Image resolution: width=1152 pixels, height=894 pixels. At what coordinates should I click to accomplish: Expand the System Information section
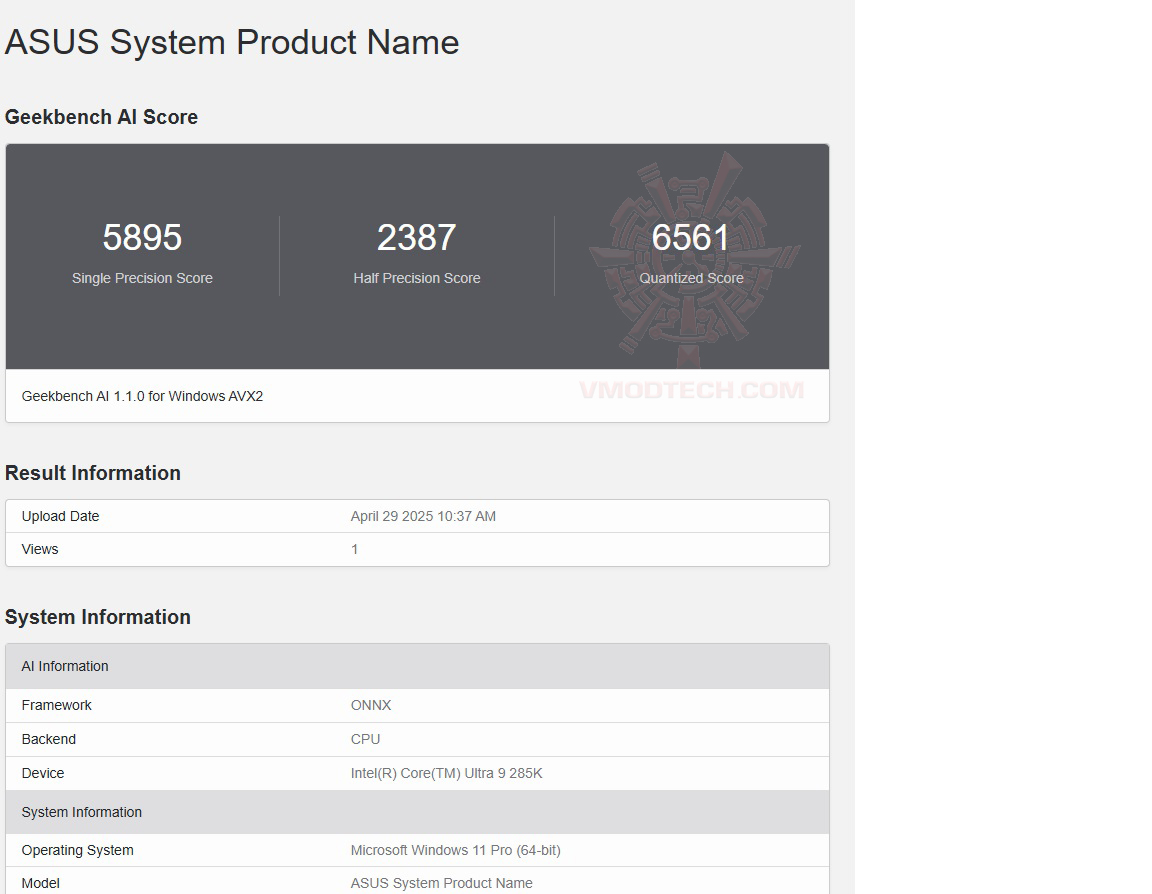tap(98, 617)
